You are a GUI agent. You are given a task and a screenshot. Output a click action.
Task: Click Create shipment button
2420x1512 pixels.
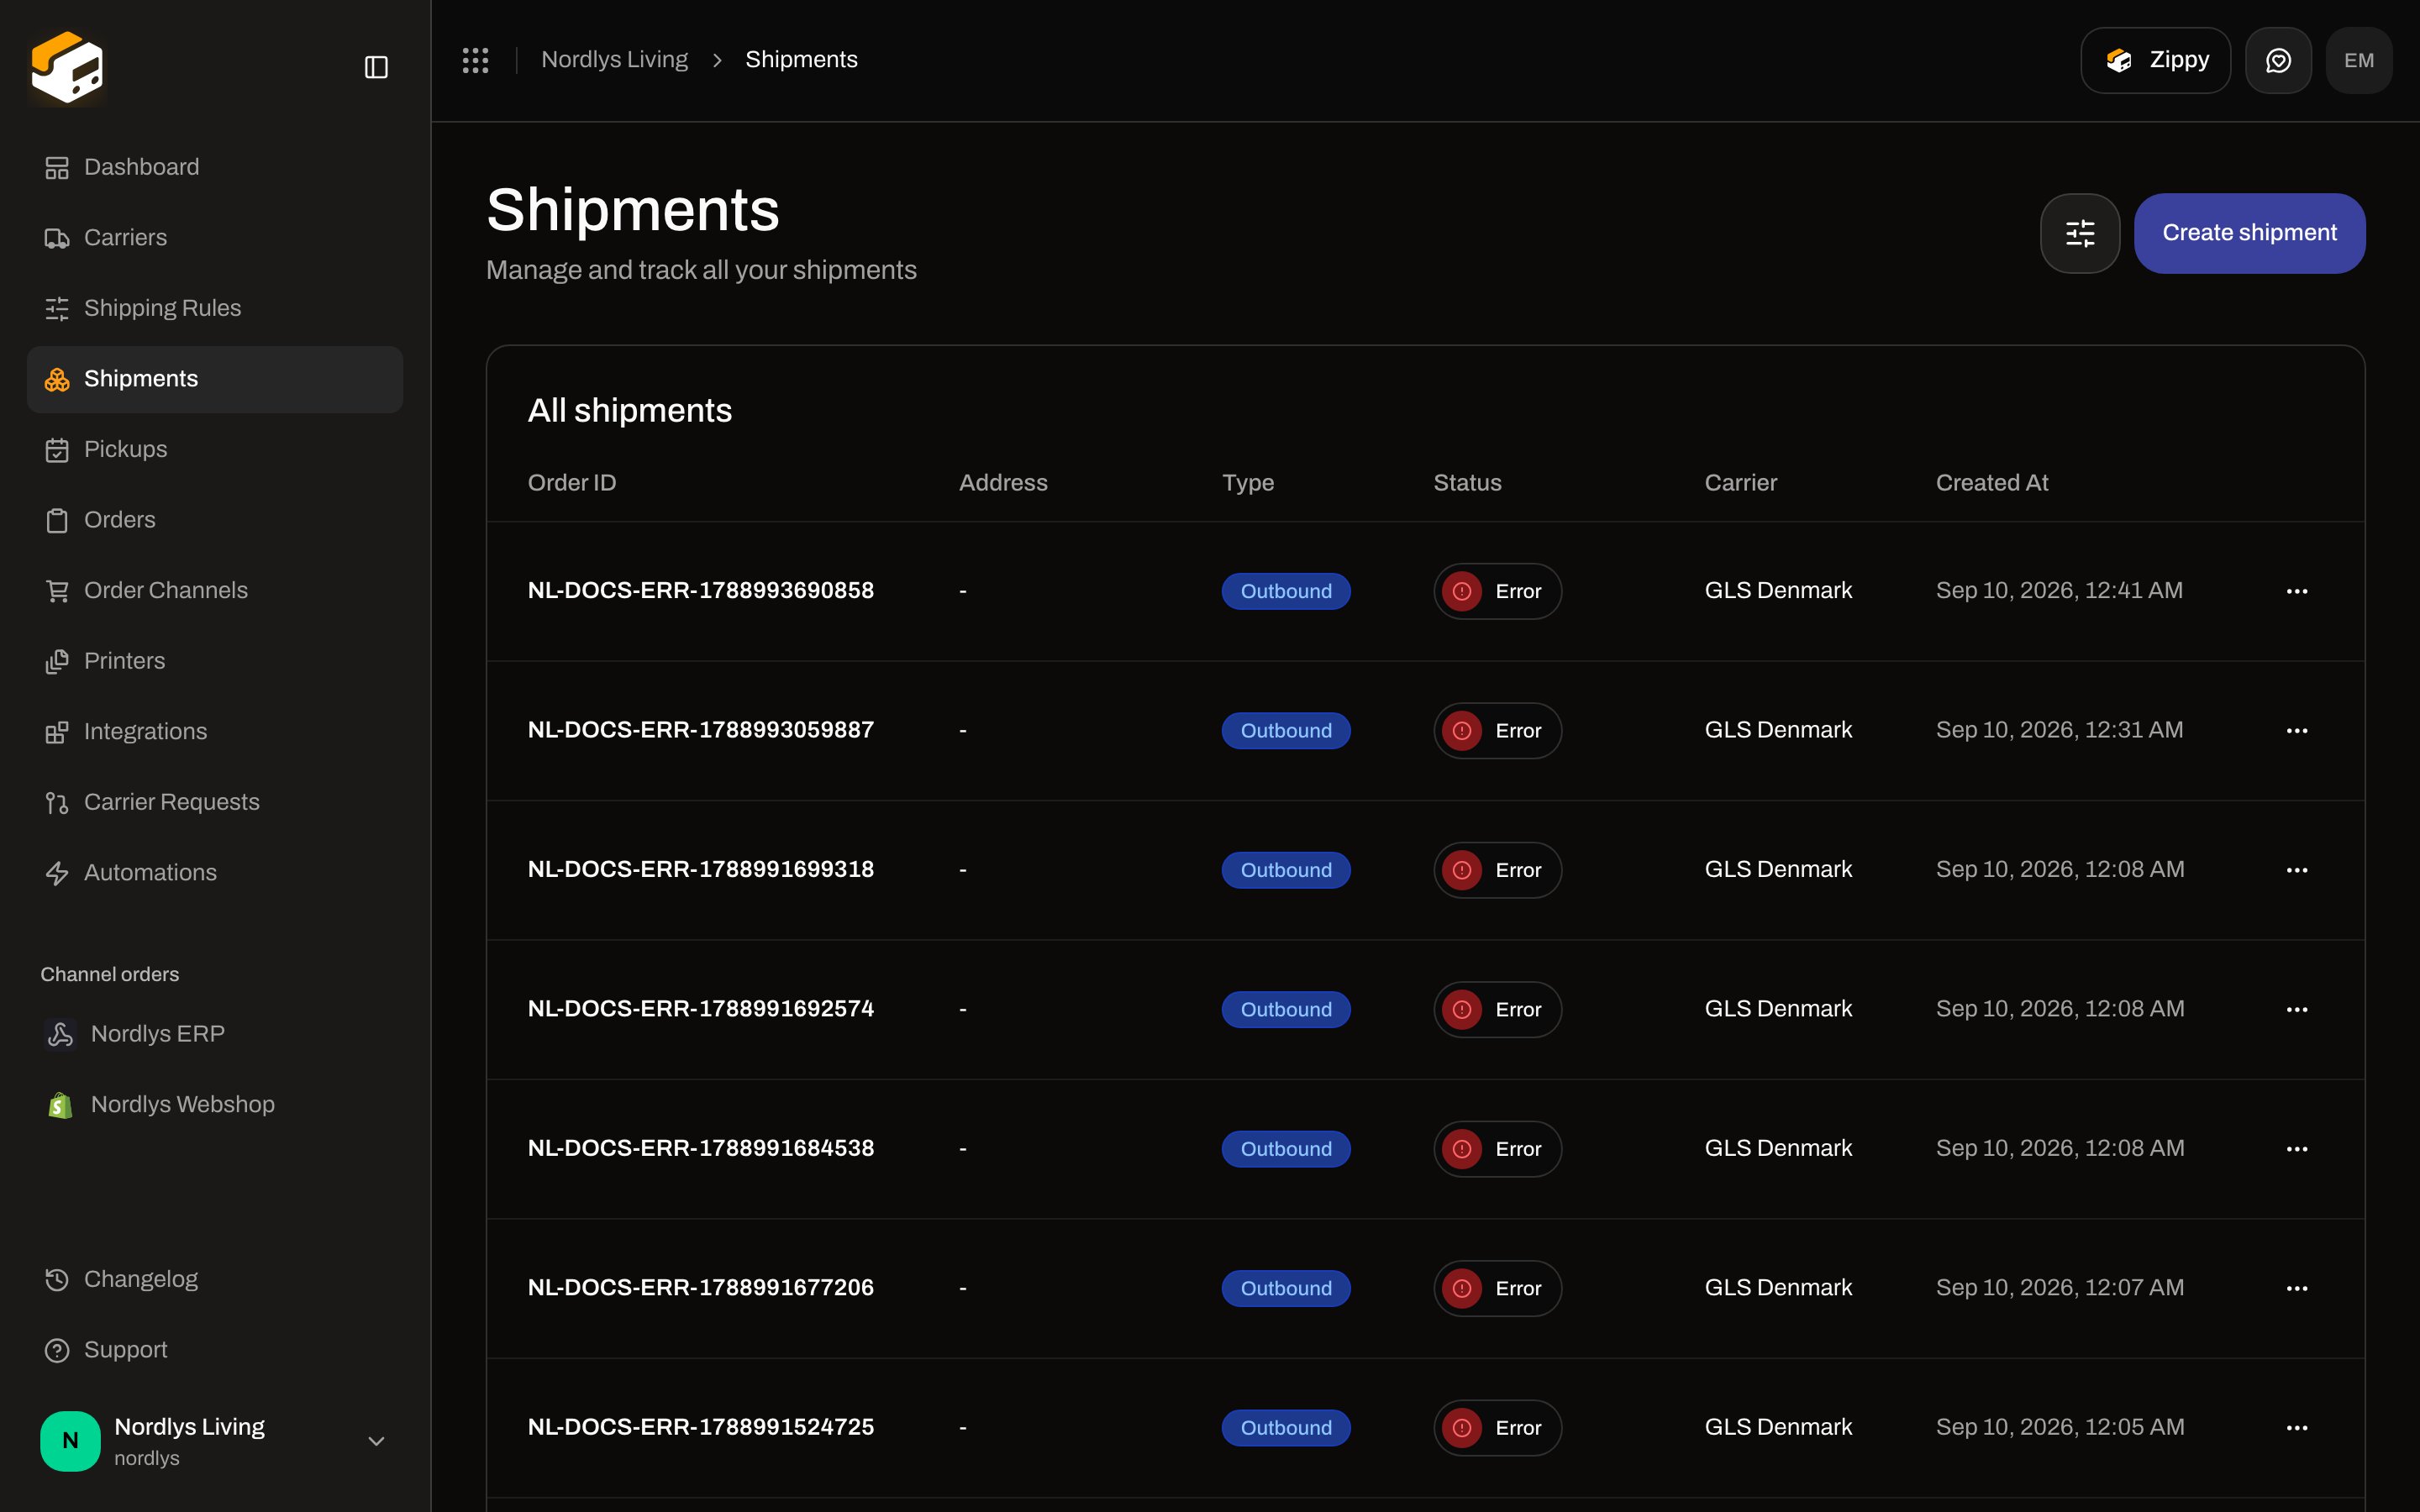2249,233
